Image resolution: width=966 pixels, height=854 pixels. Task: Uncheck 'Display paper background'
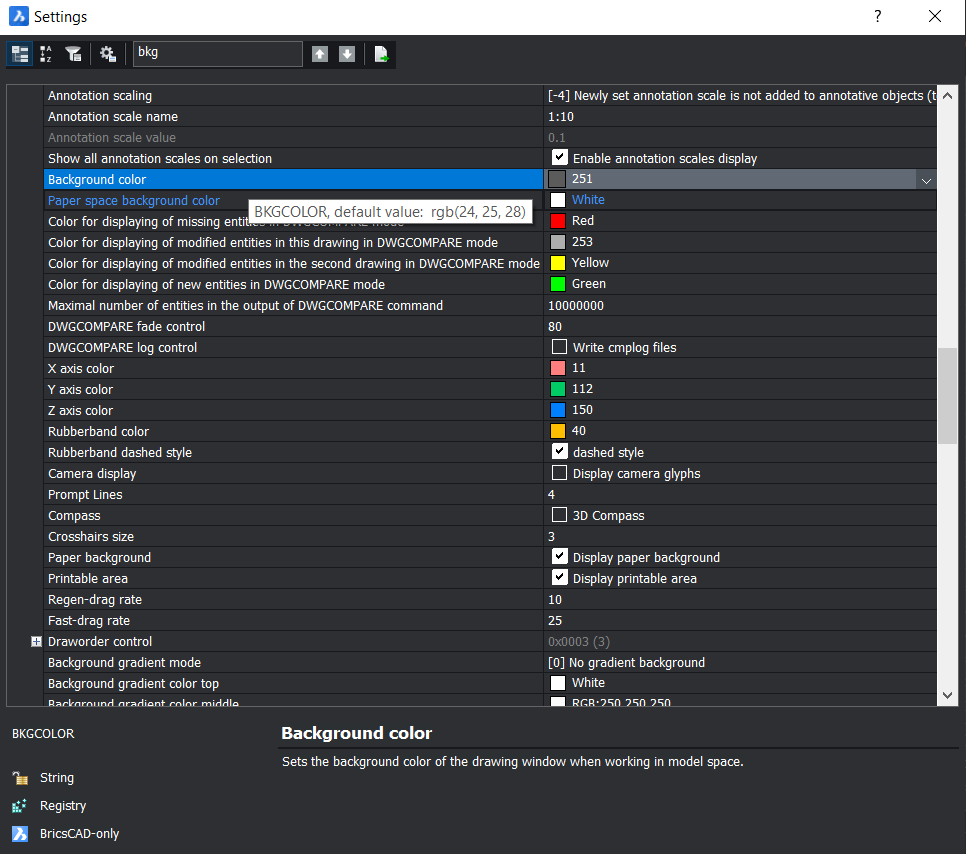(x=559, y=555)
